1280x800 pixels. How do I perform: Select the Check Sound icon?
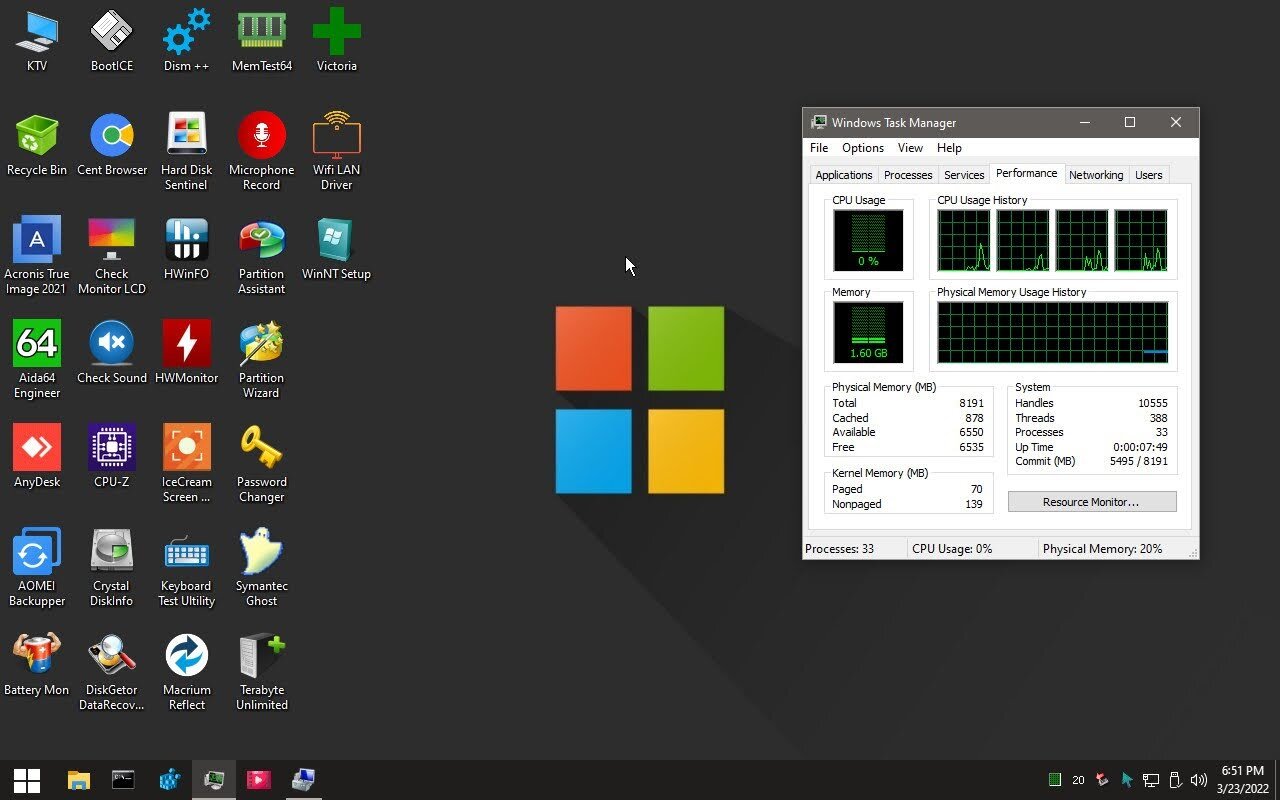(x=112, y=353)
